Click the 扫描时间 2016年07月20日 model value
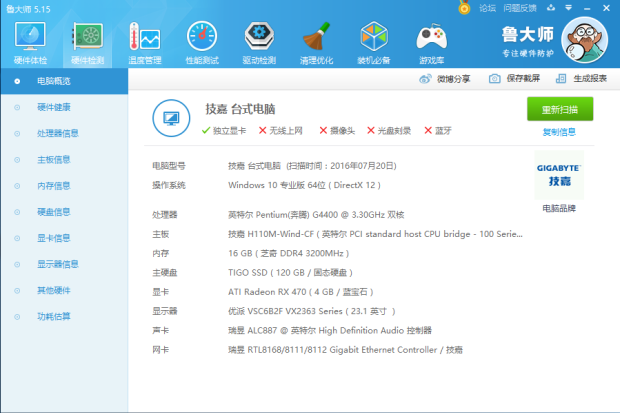The width and height of the screenshot is (620, 413). [x=312, y=166]
